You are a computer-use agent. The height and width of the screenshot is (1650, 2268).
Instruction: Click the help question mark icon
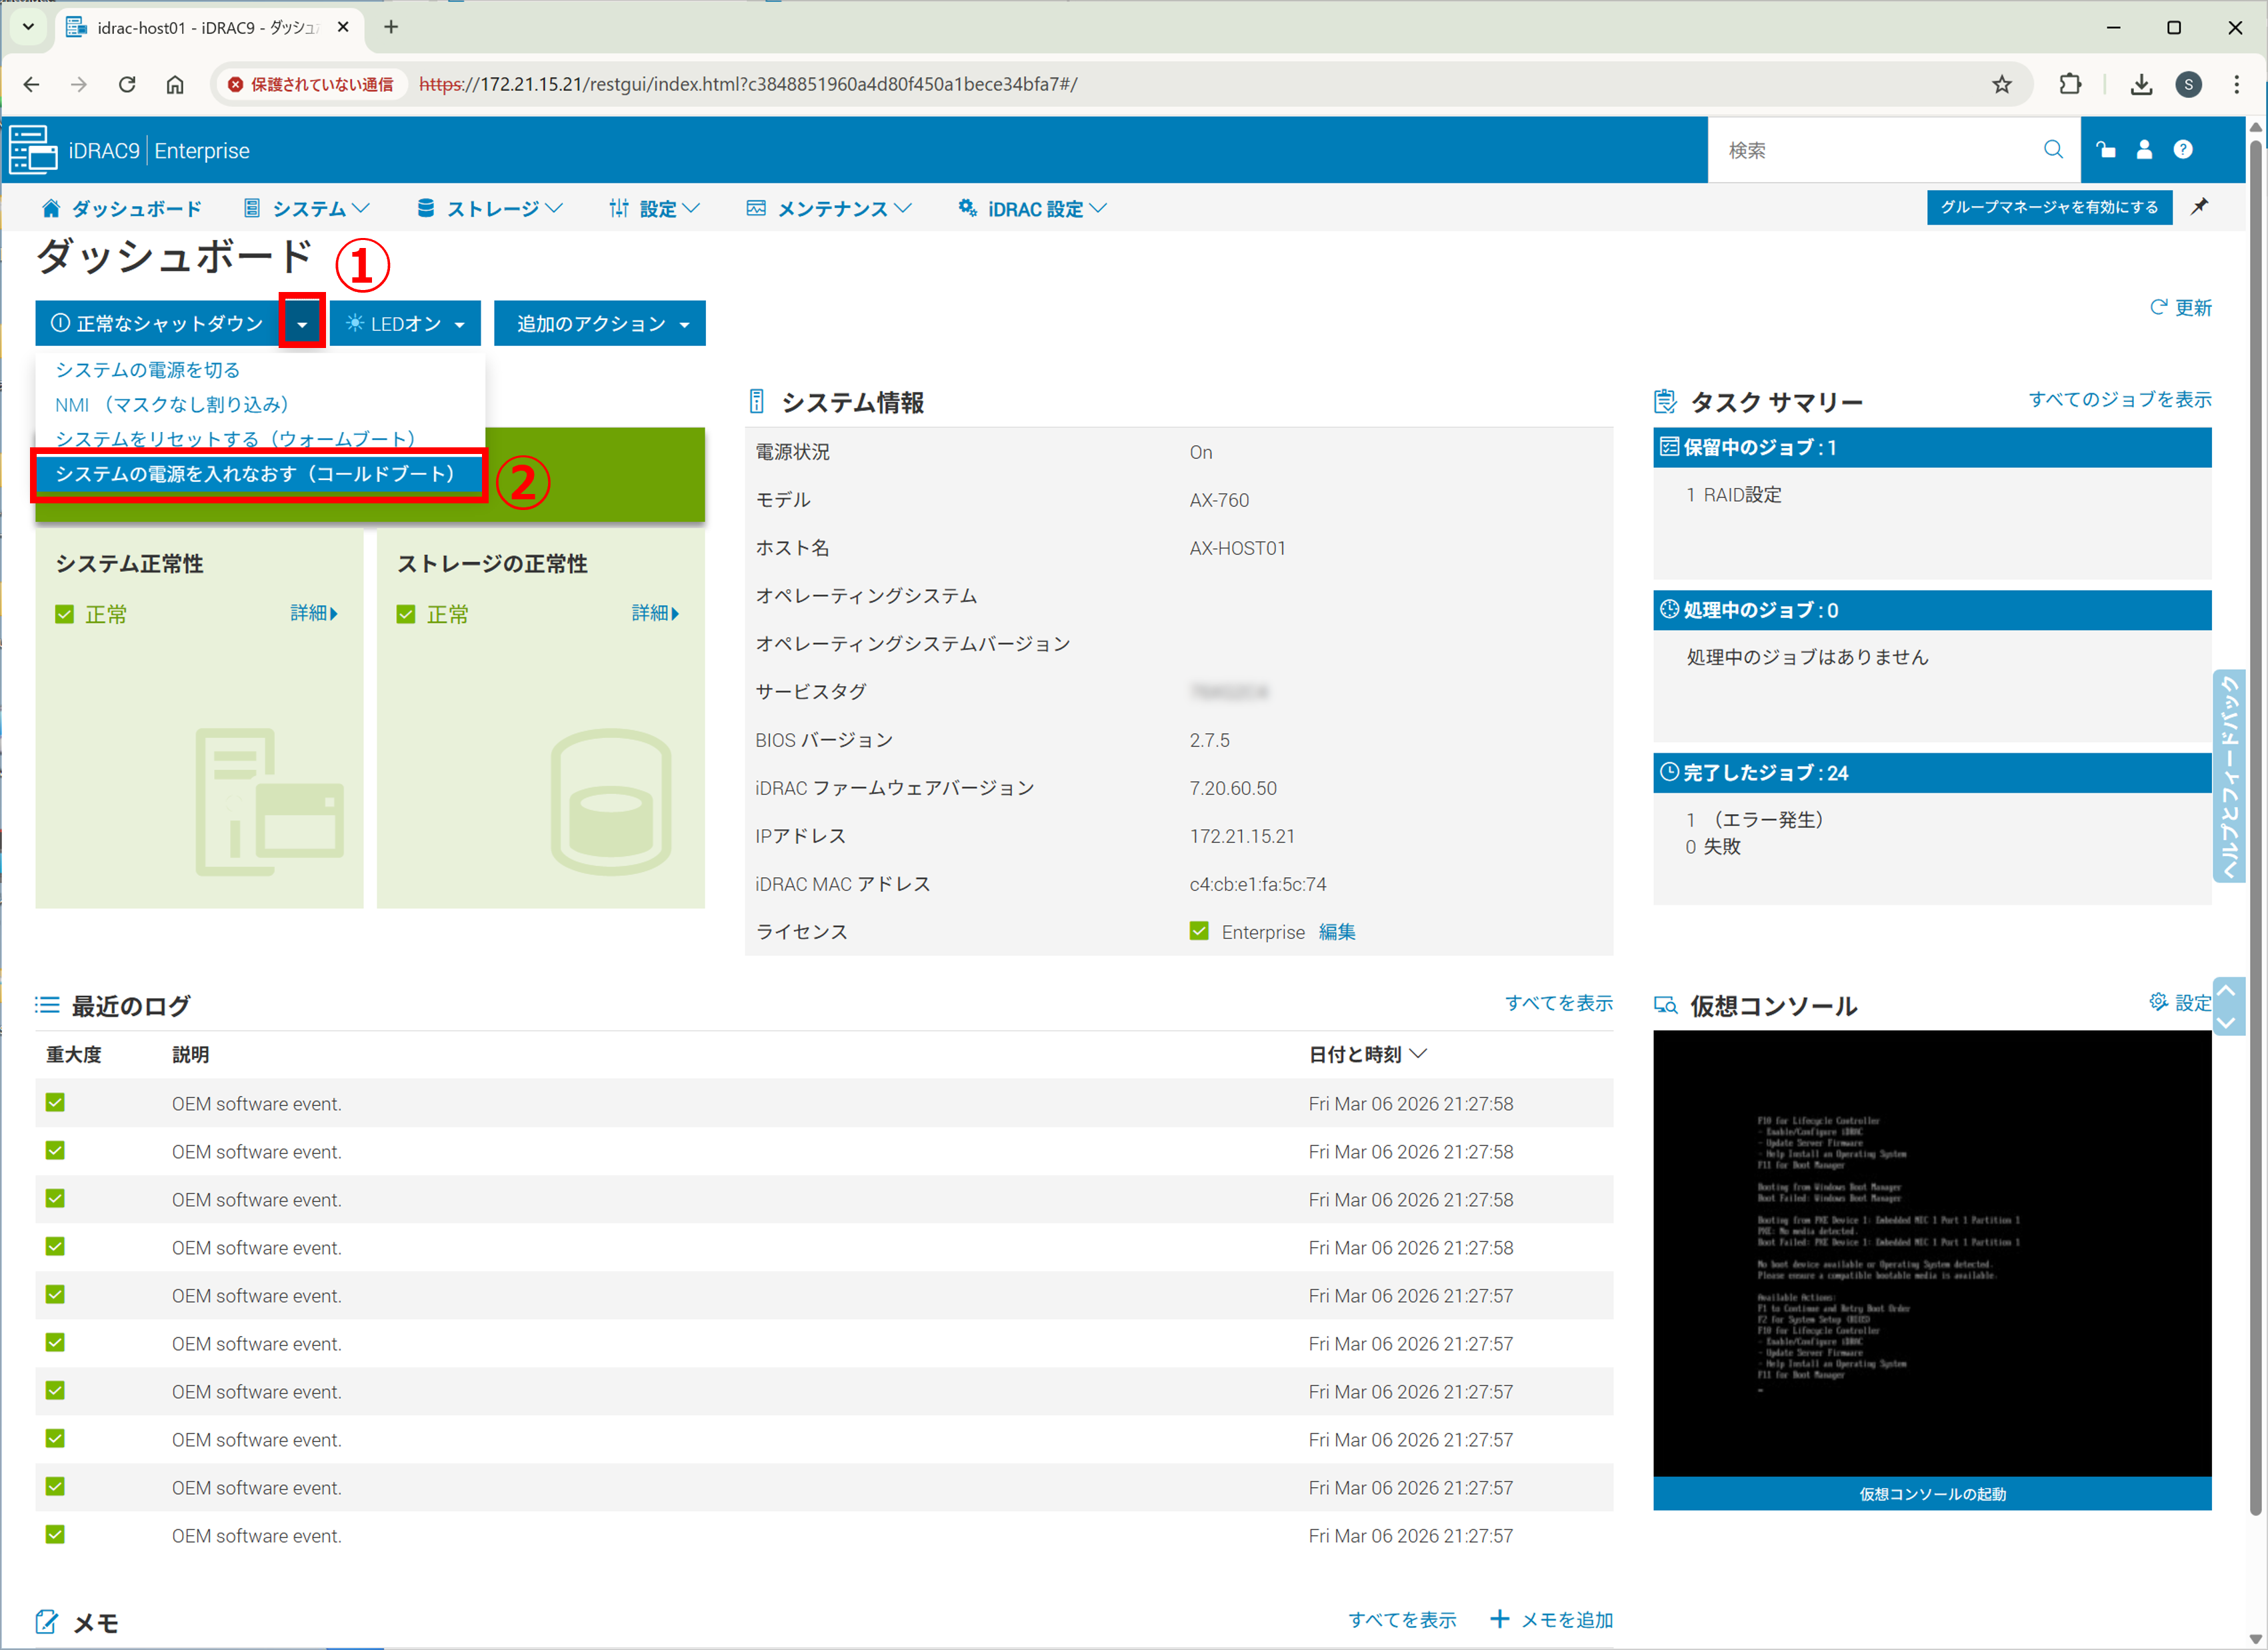2183,150
